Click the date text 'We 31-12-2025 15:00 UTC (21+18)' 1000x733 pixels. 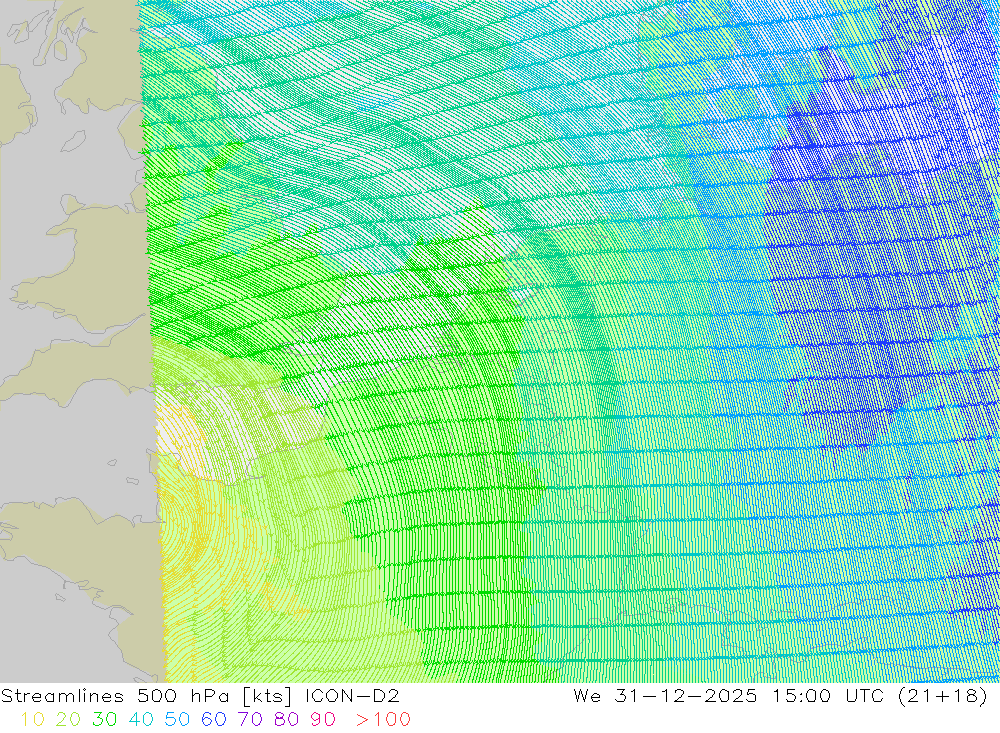[781, 696]
